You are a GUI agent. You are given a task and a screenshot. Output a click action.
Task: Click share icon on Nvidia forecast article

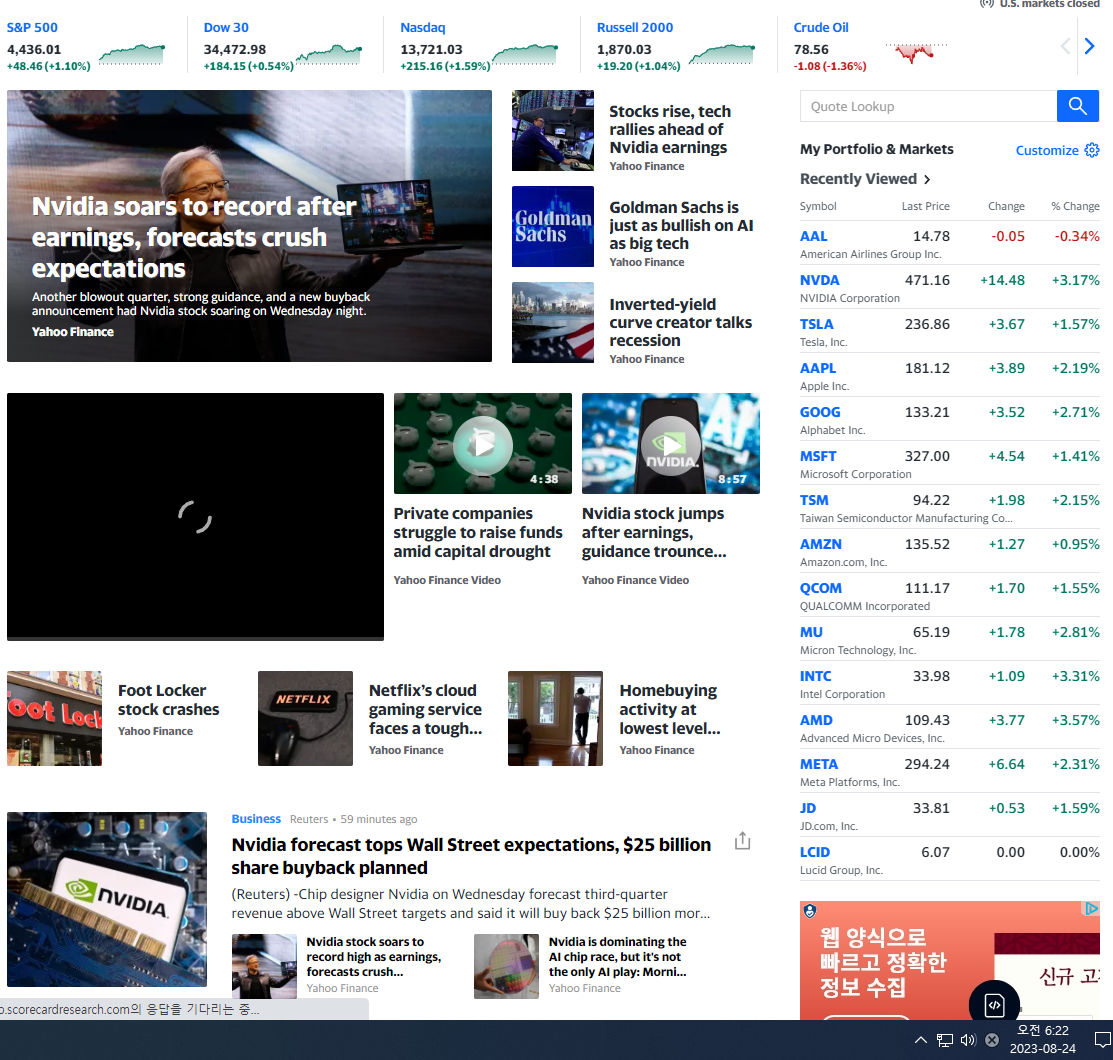tap(742, 841)
